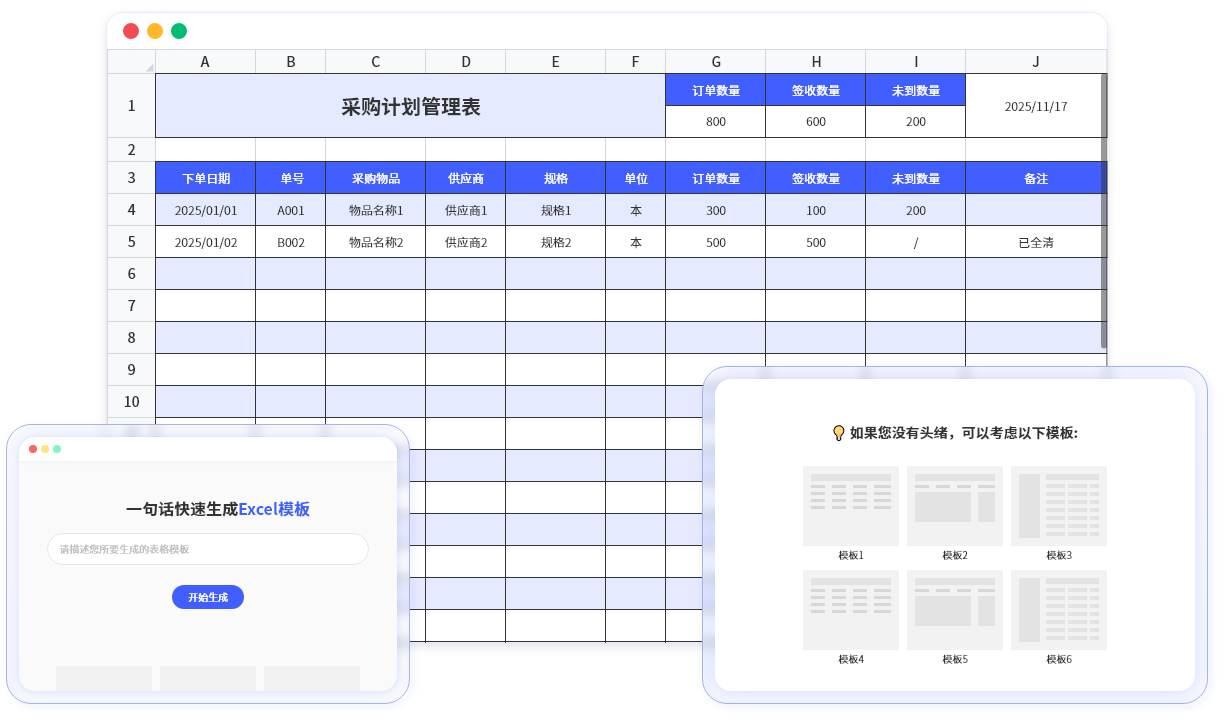This screenshot has height=721, width=1225.
Task: Select the 模板6 template preview
Action: (x=1059, y=609)
